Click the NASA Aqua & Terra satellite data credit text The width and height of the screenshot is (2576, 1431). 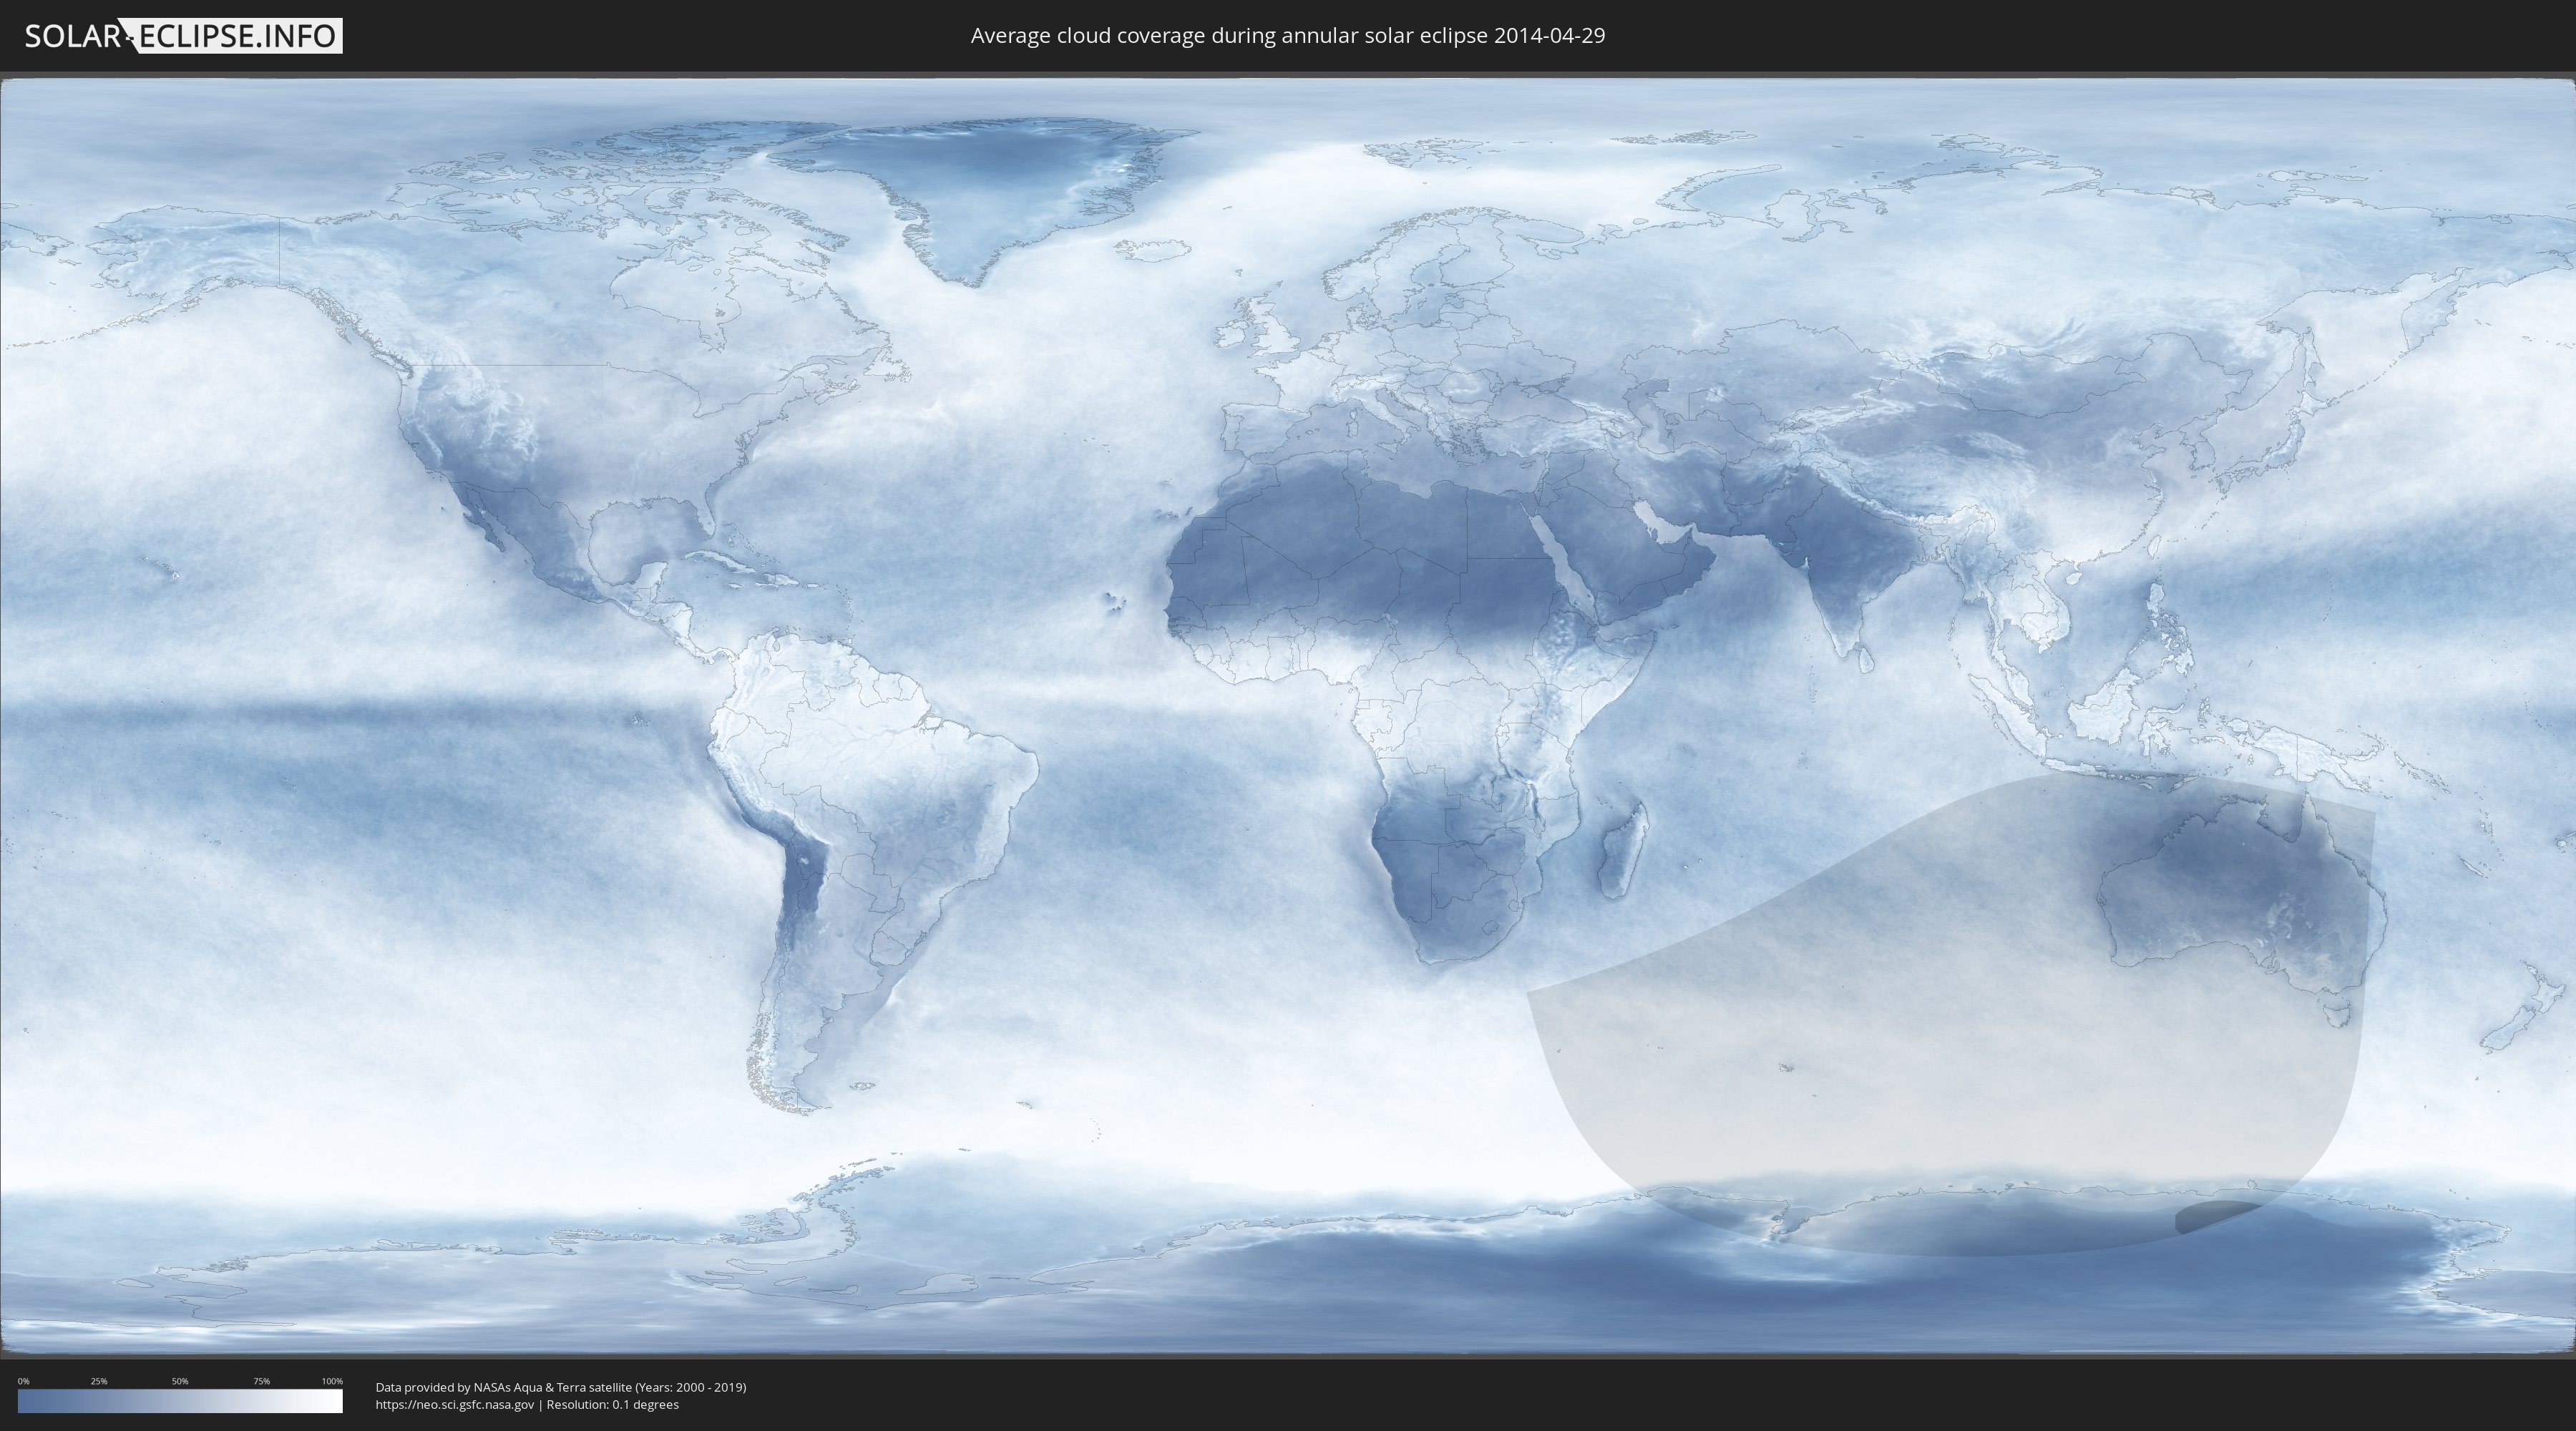tap(561, 1387)
